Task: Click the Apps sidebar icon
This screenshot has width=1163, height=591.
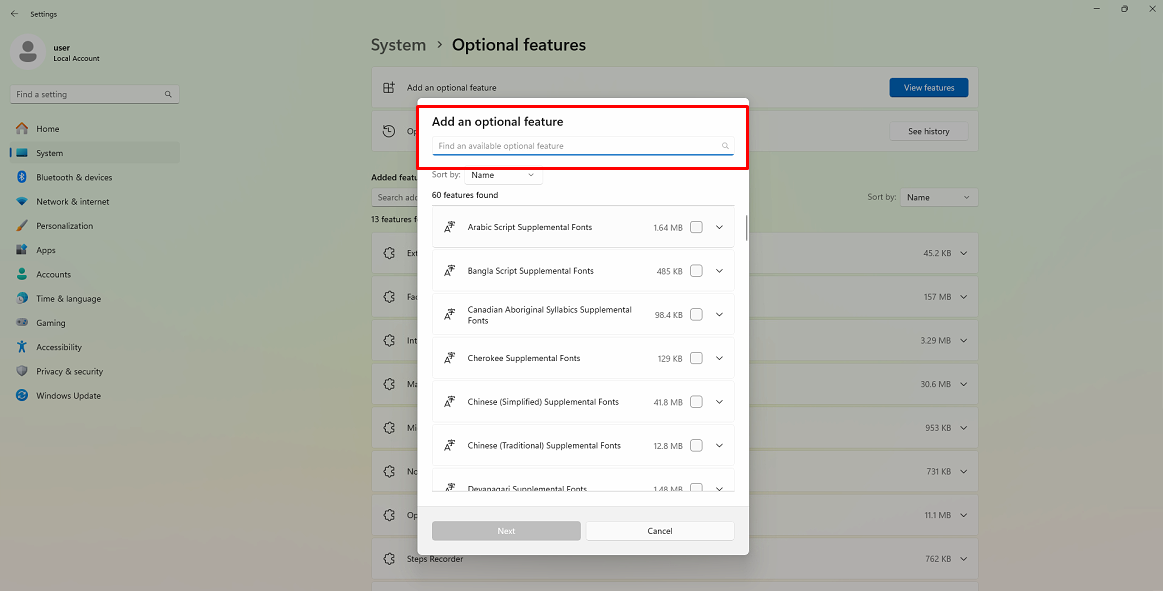Action: (22, 250)
